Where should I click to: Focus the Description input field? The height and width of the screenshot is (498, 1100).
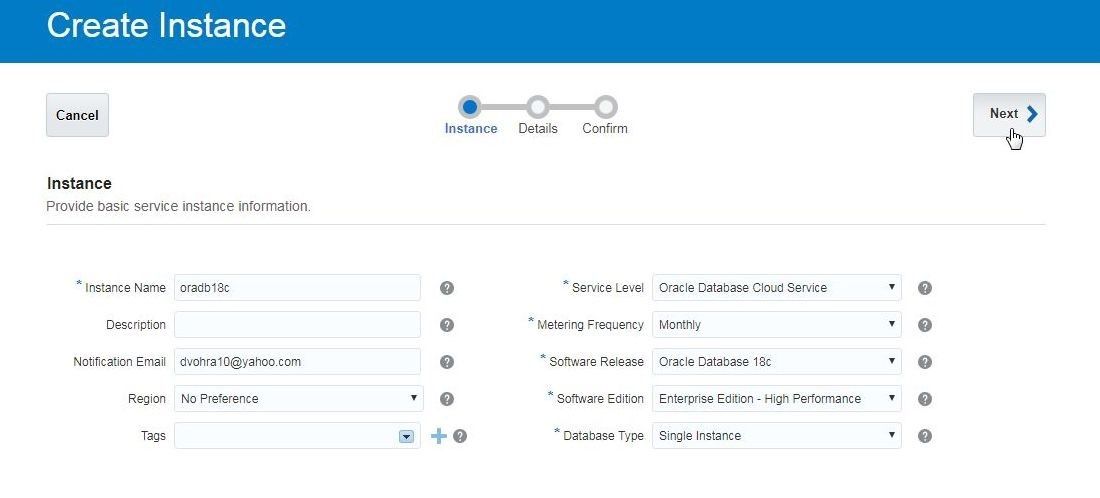(297, 325)
